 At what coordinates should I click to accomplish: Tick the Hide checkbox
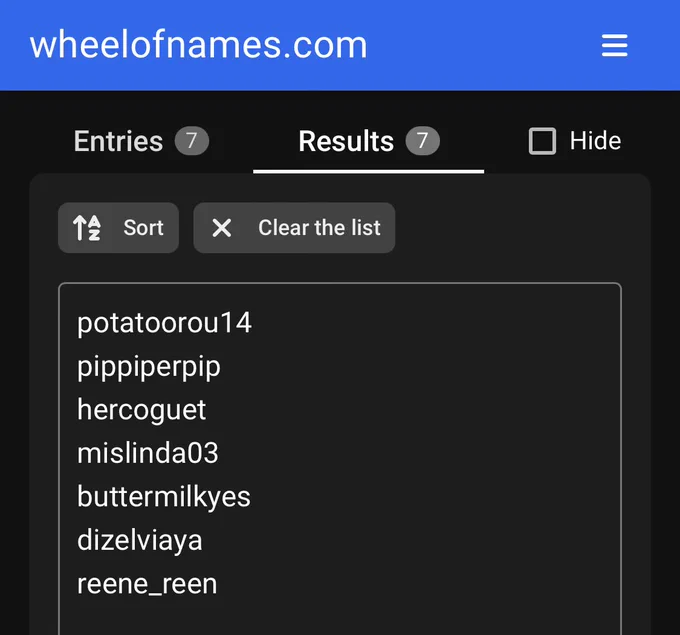(542, 141)
